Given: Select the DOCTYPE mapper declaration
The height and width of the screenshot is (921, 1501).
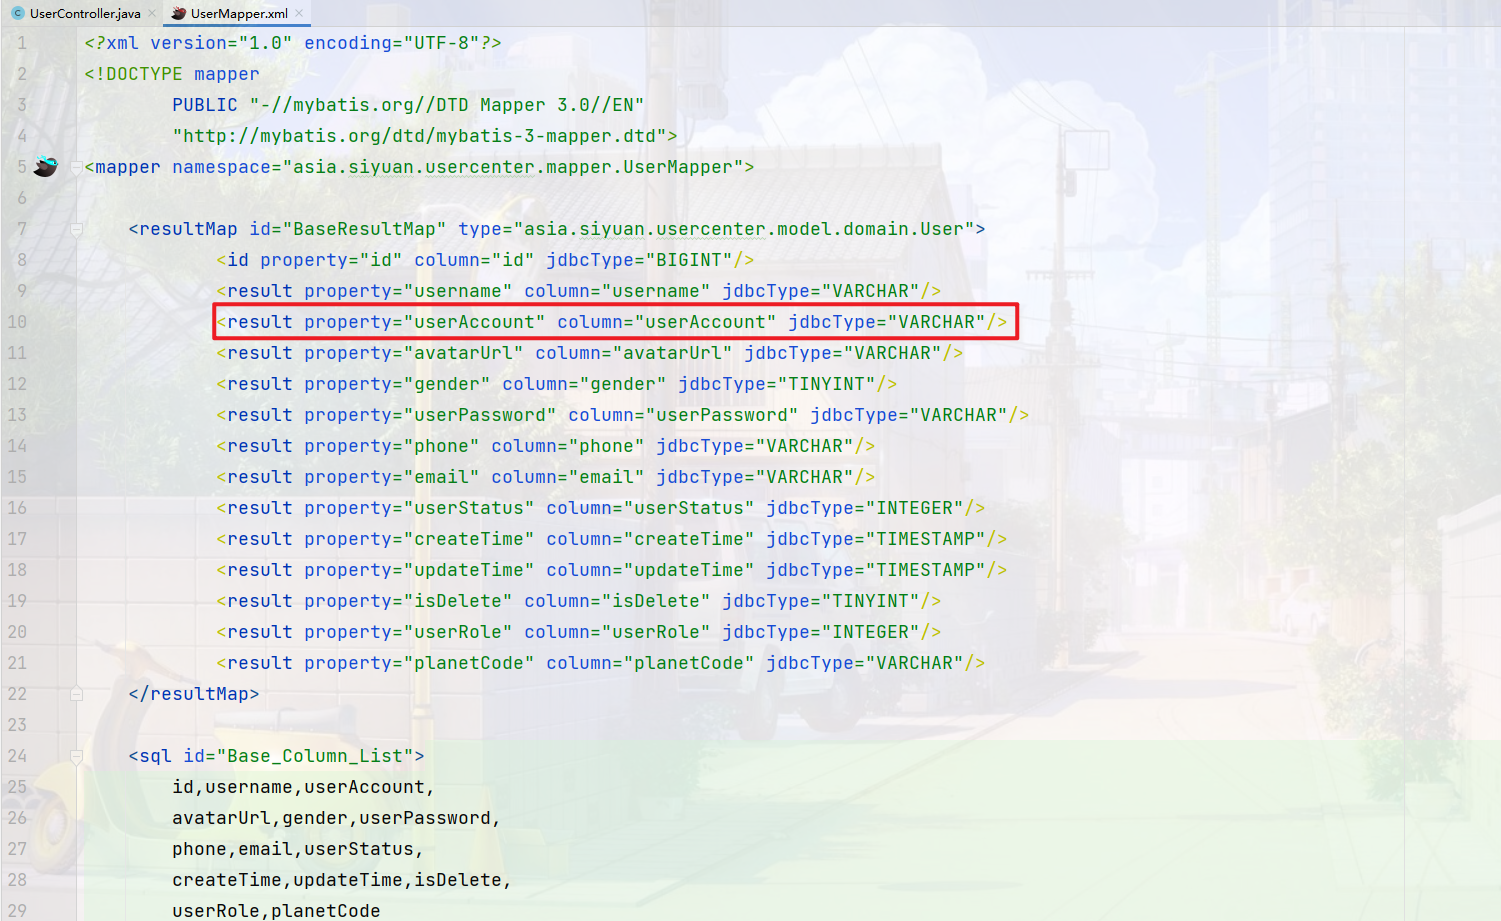Looking at the screenshot, I should click(170, 73).
